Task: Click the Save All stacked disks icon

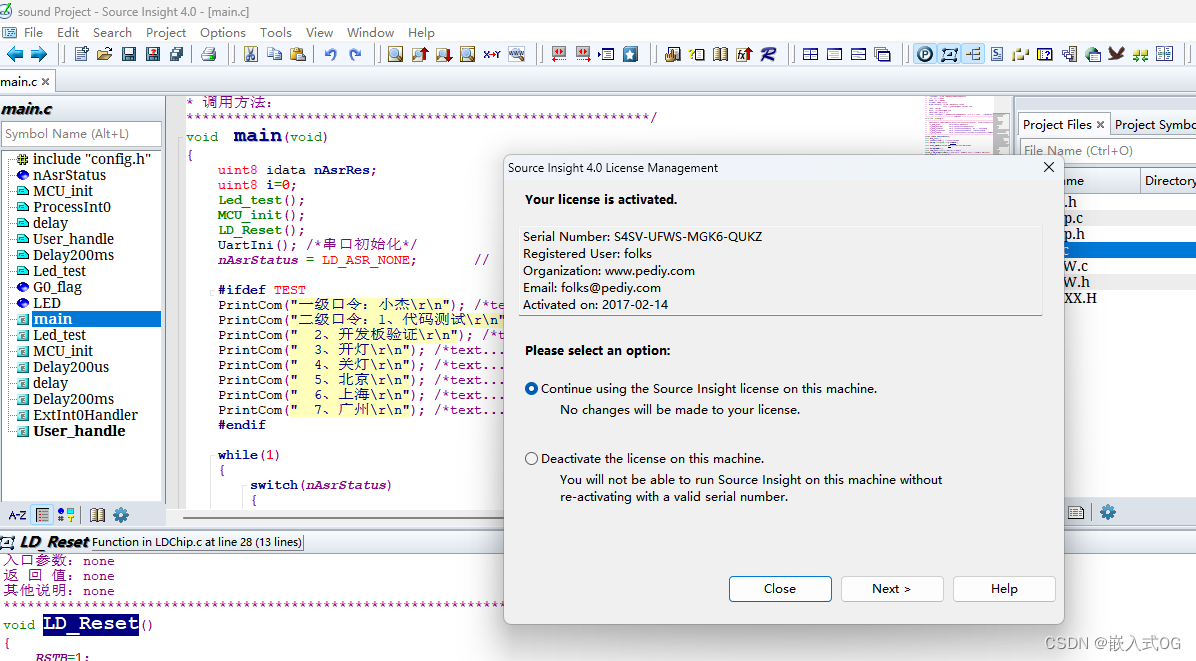Action: (x=176, y=54)
